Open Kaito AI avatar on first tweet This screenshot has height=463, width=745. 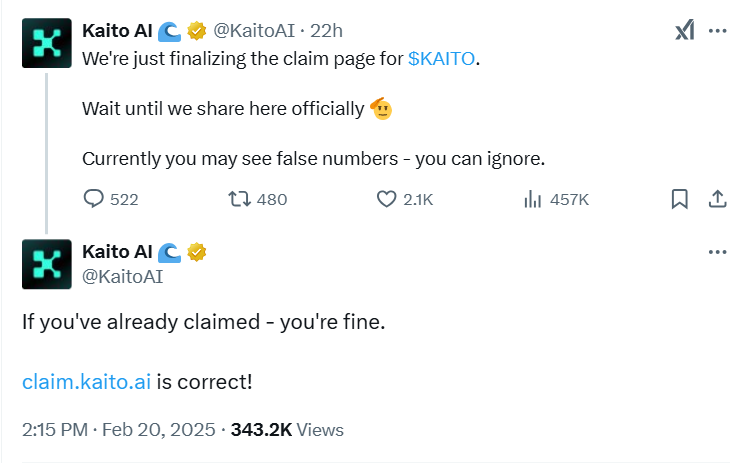pos(47,43)
